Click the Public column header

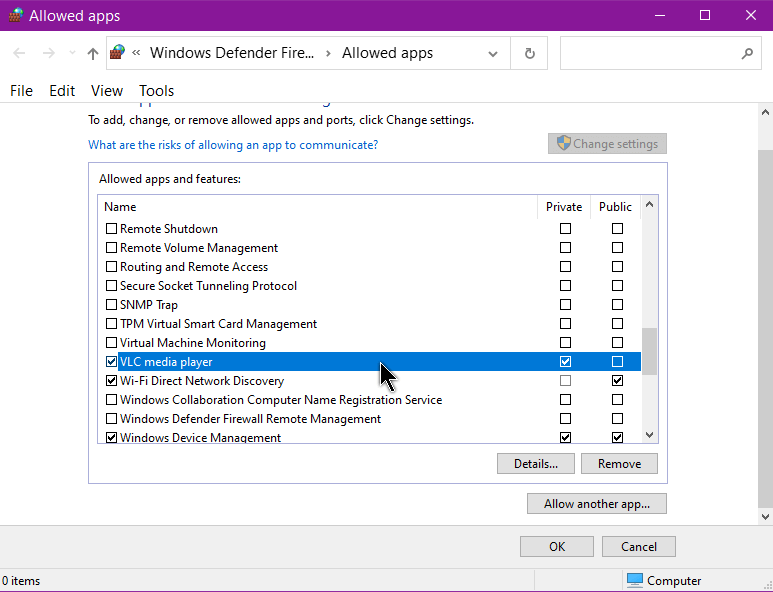tap(615, 207)
